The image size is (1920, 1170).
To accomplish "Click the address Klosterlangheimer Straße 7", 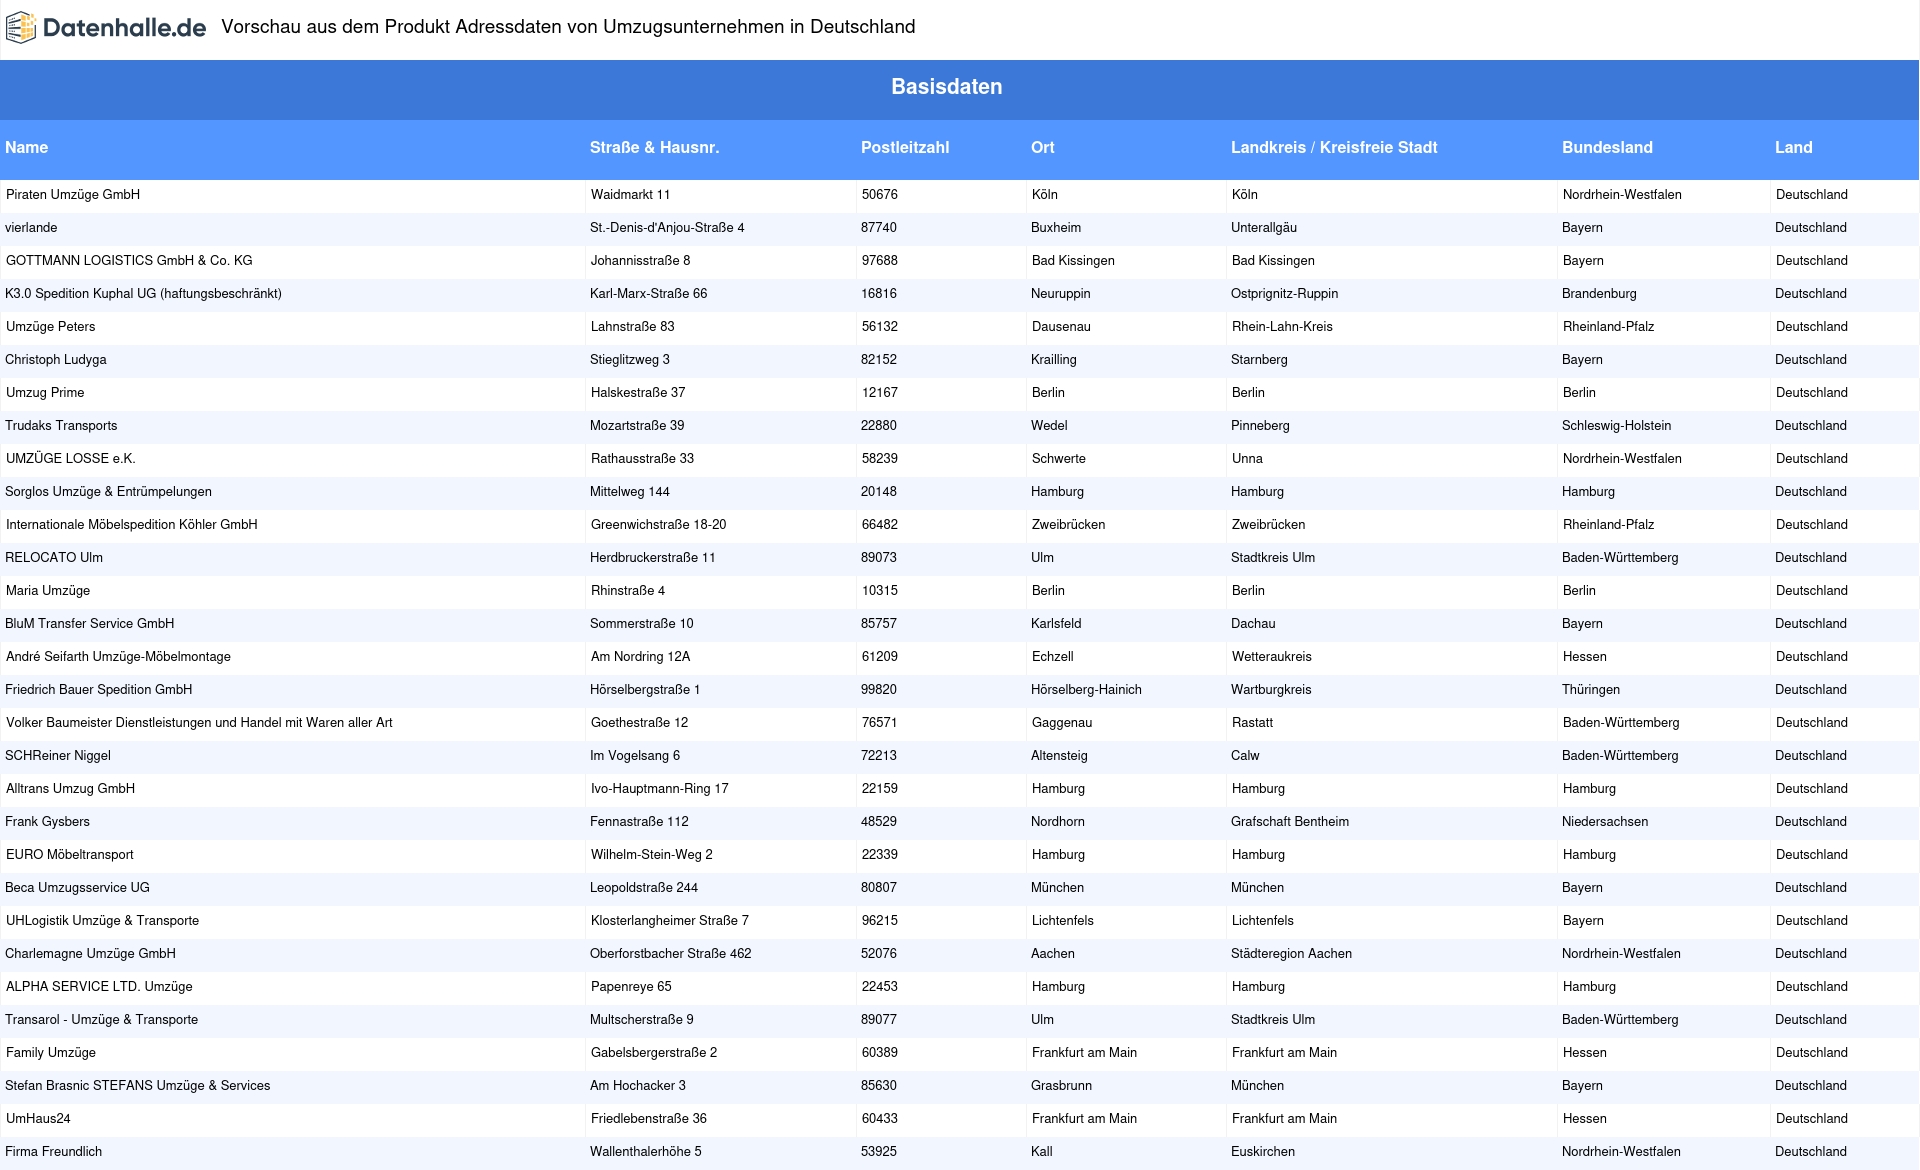I will click(x=670, y=921).
